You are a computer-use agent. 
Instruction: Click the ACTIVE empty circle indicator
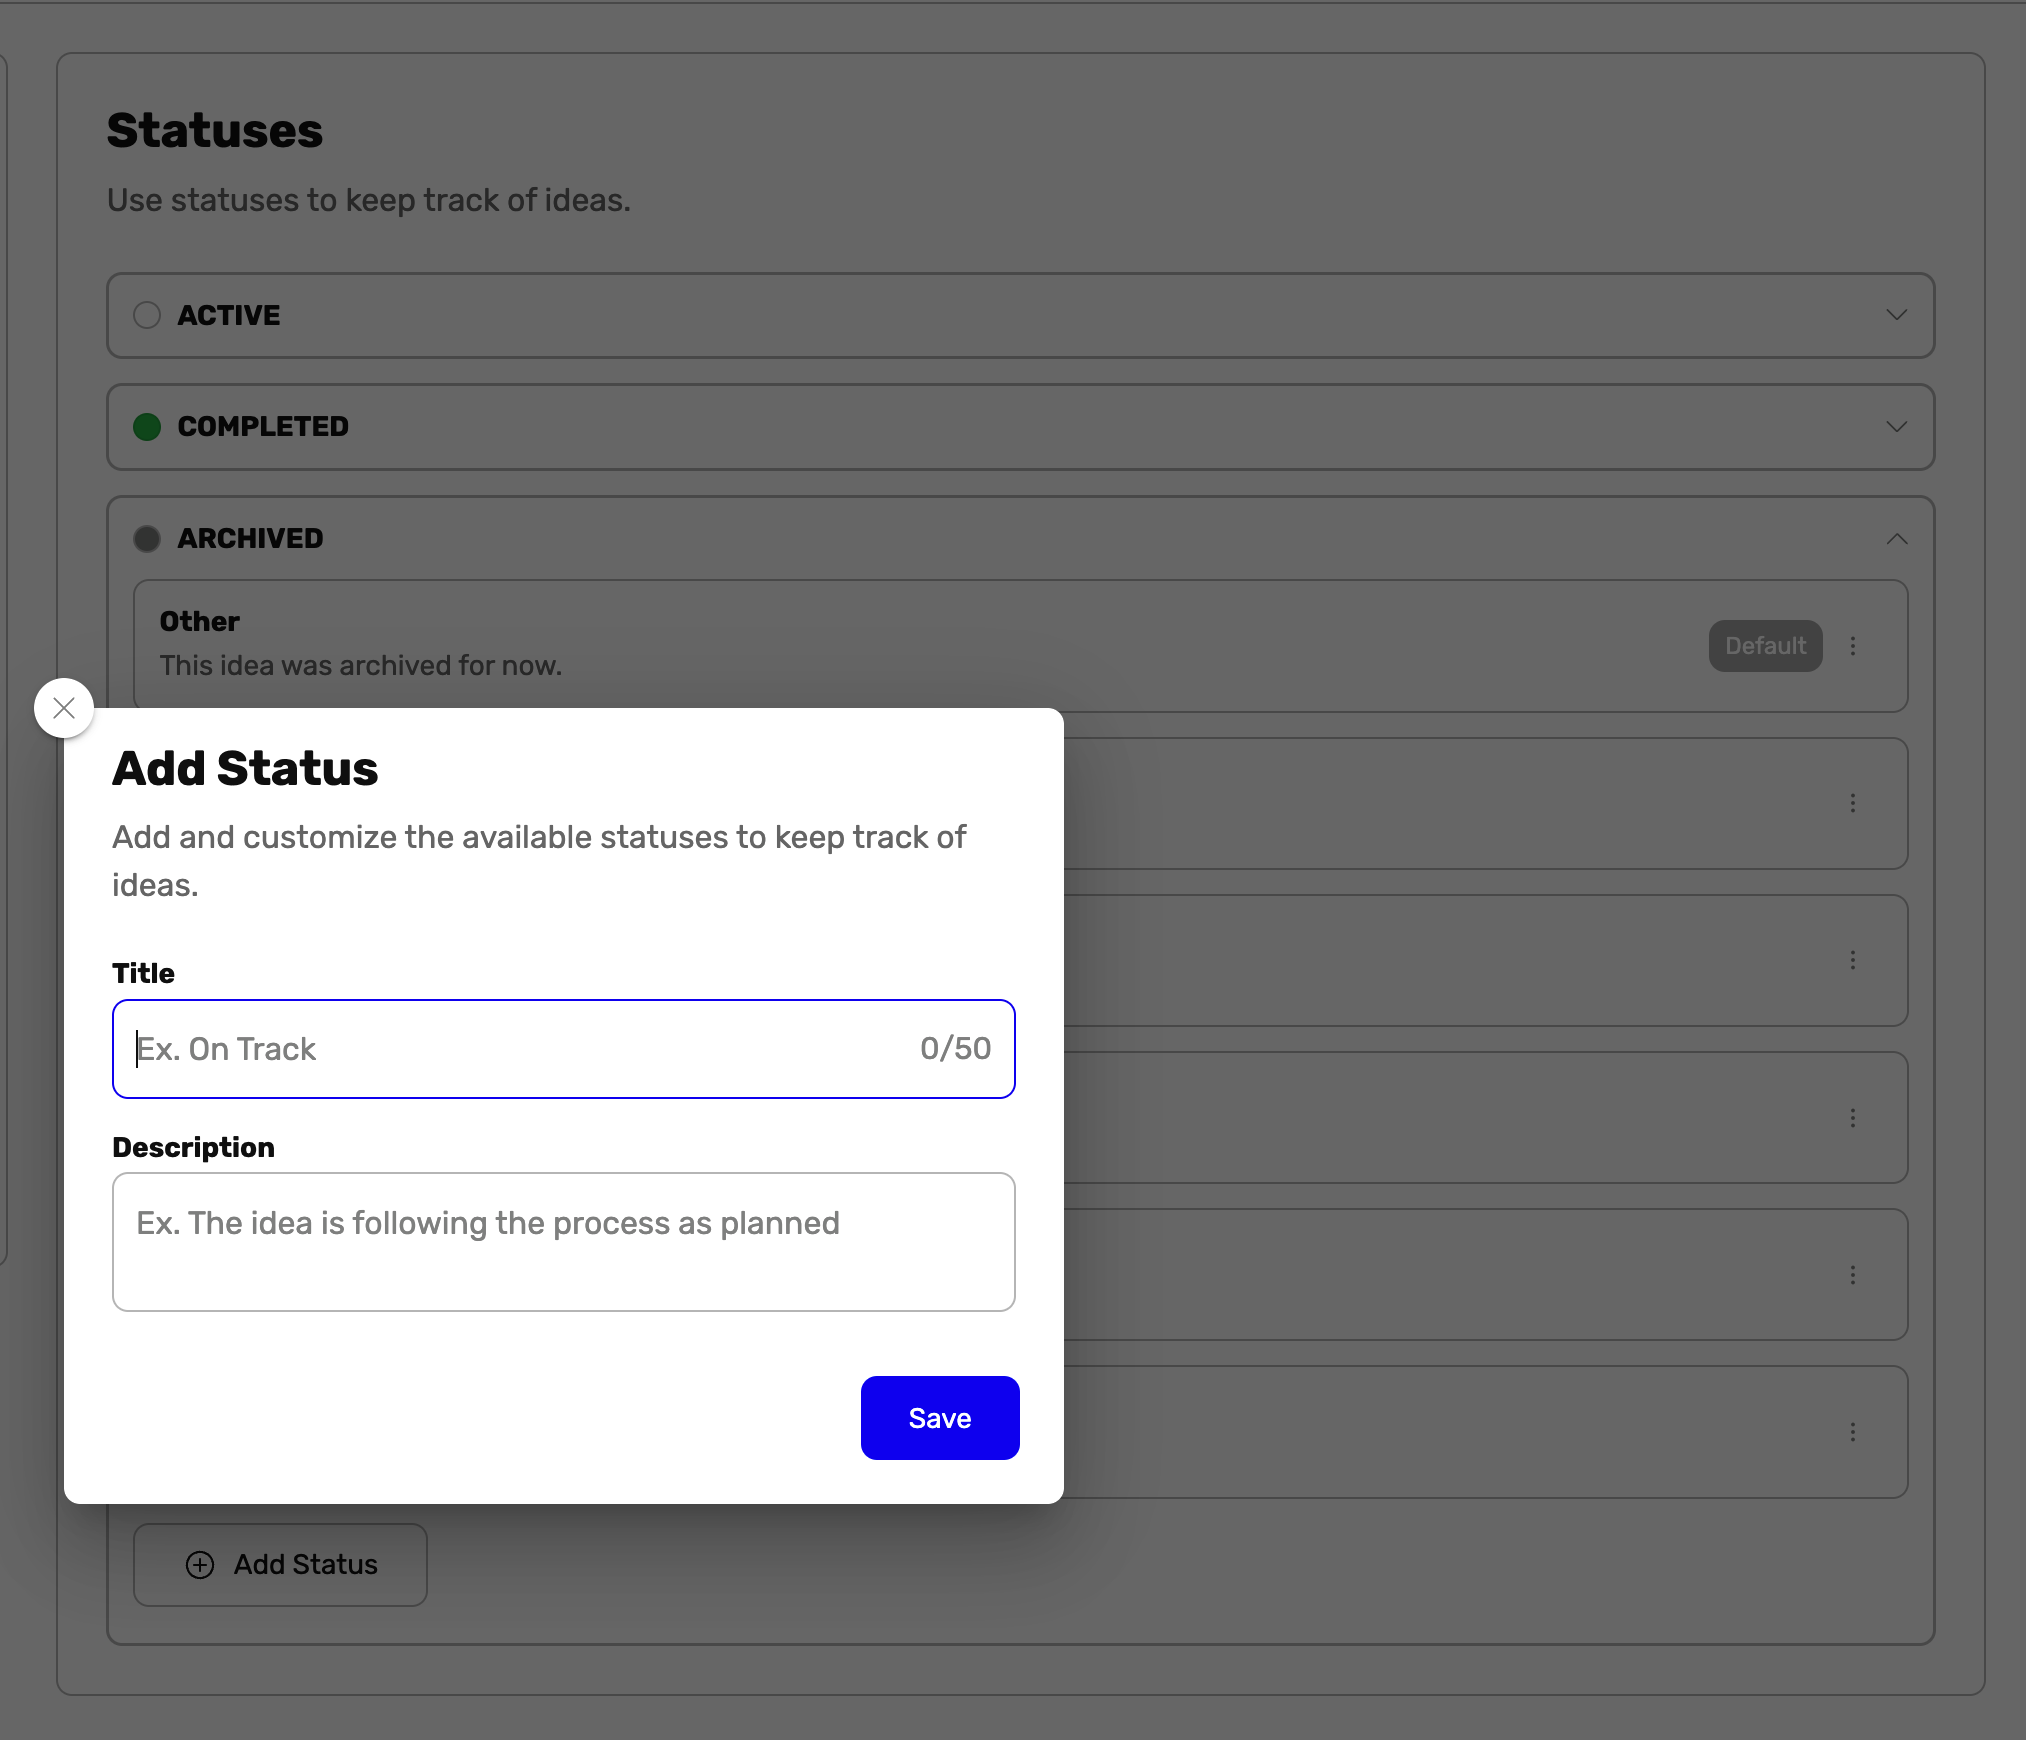[x=147, y=315]
